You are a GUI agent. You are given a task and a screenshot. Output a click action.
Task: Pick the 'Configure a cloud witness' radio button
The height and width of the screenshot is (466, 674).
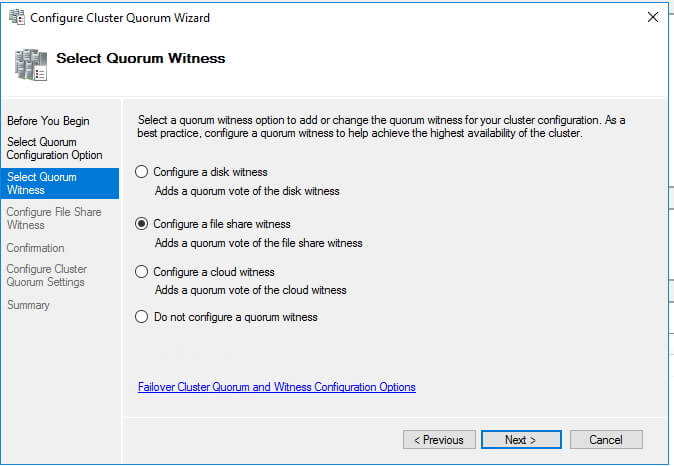click(141, 272)
